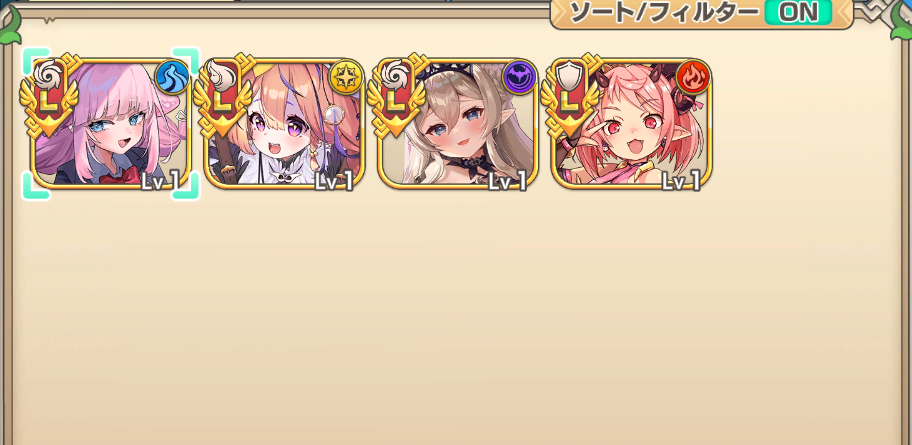Click the wing class icon on orange-haired character

221,75
